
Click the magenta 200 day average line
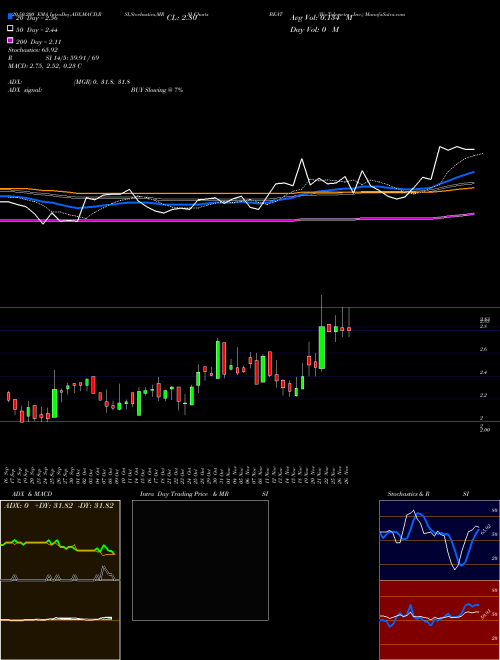tap(237, 219)
